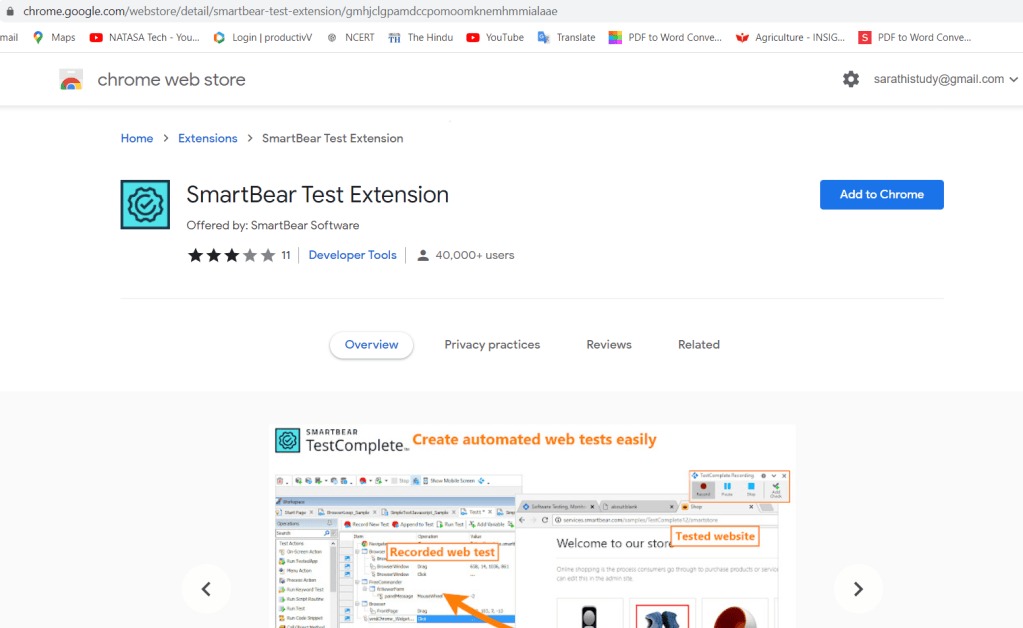1023x628 pixels.
Task: Open the red S PDF to Word bookmark
Action: [x=915, y=37]
